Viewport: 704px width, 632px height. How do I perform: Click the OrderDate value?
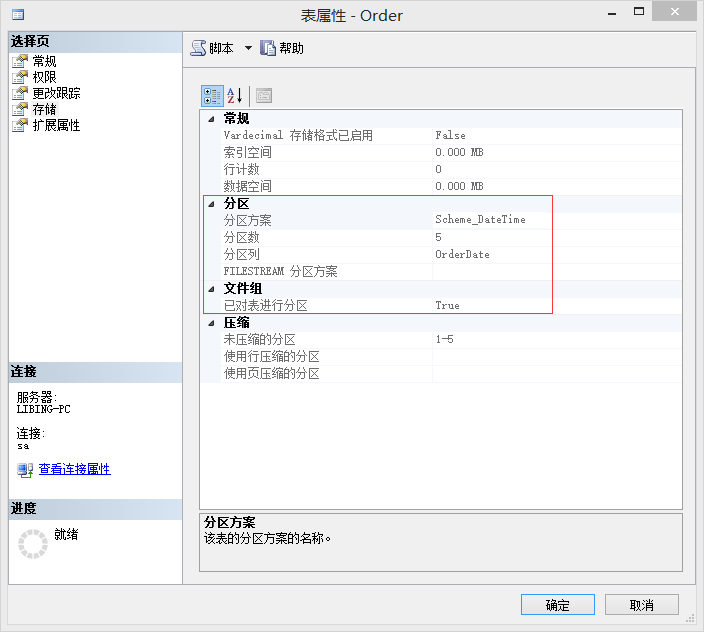[x=462, y=255]
